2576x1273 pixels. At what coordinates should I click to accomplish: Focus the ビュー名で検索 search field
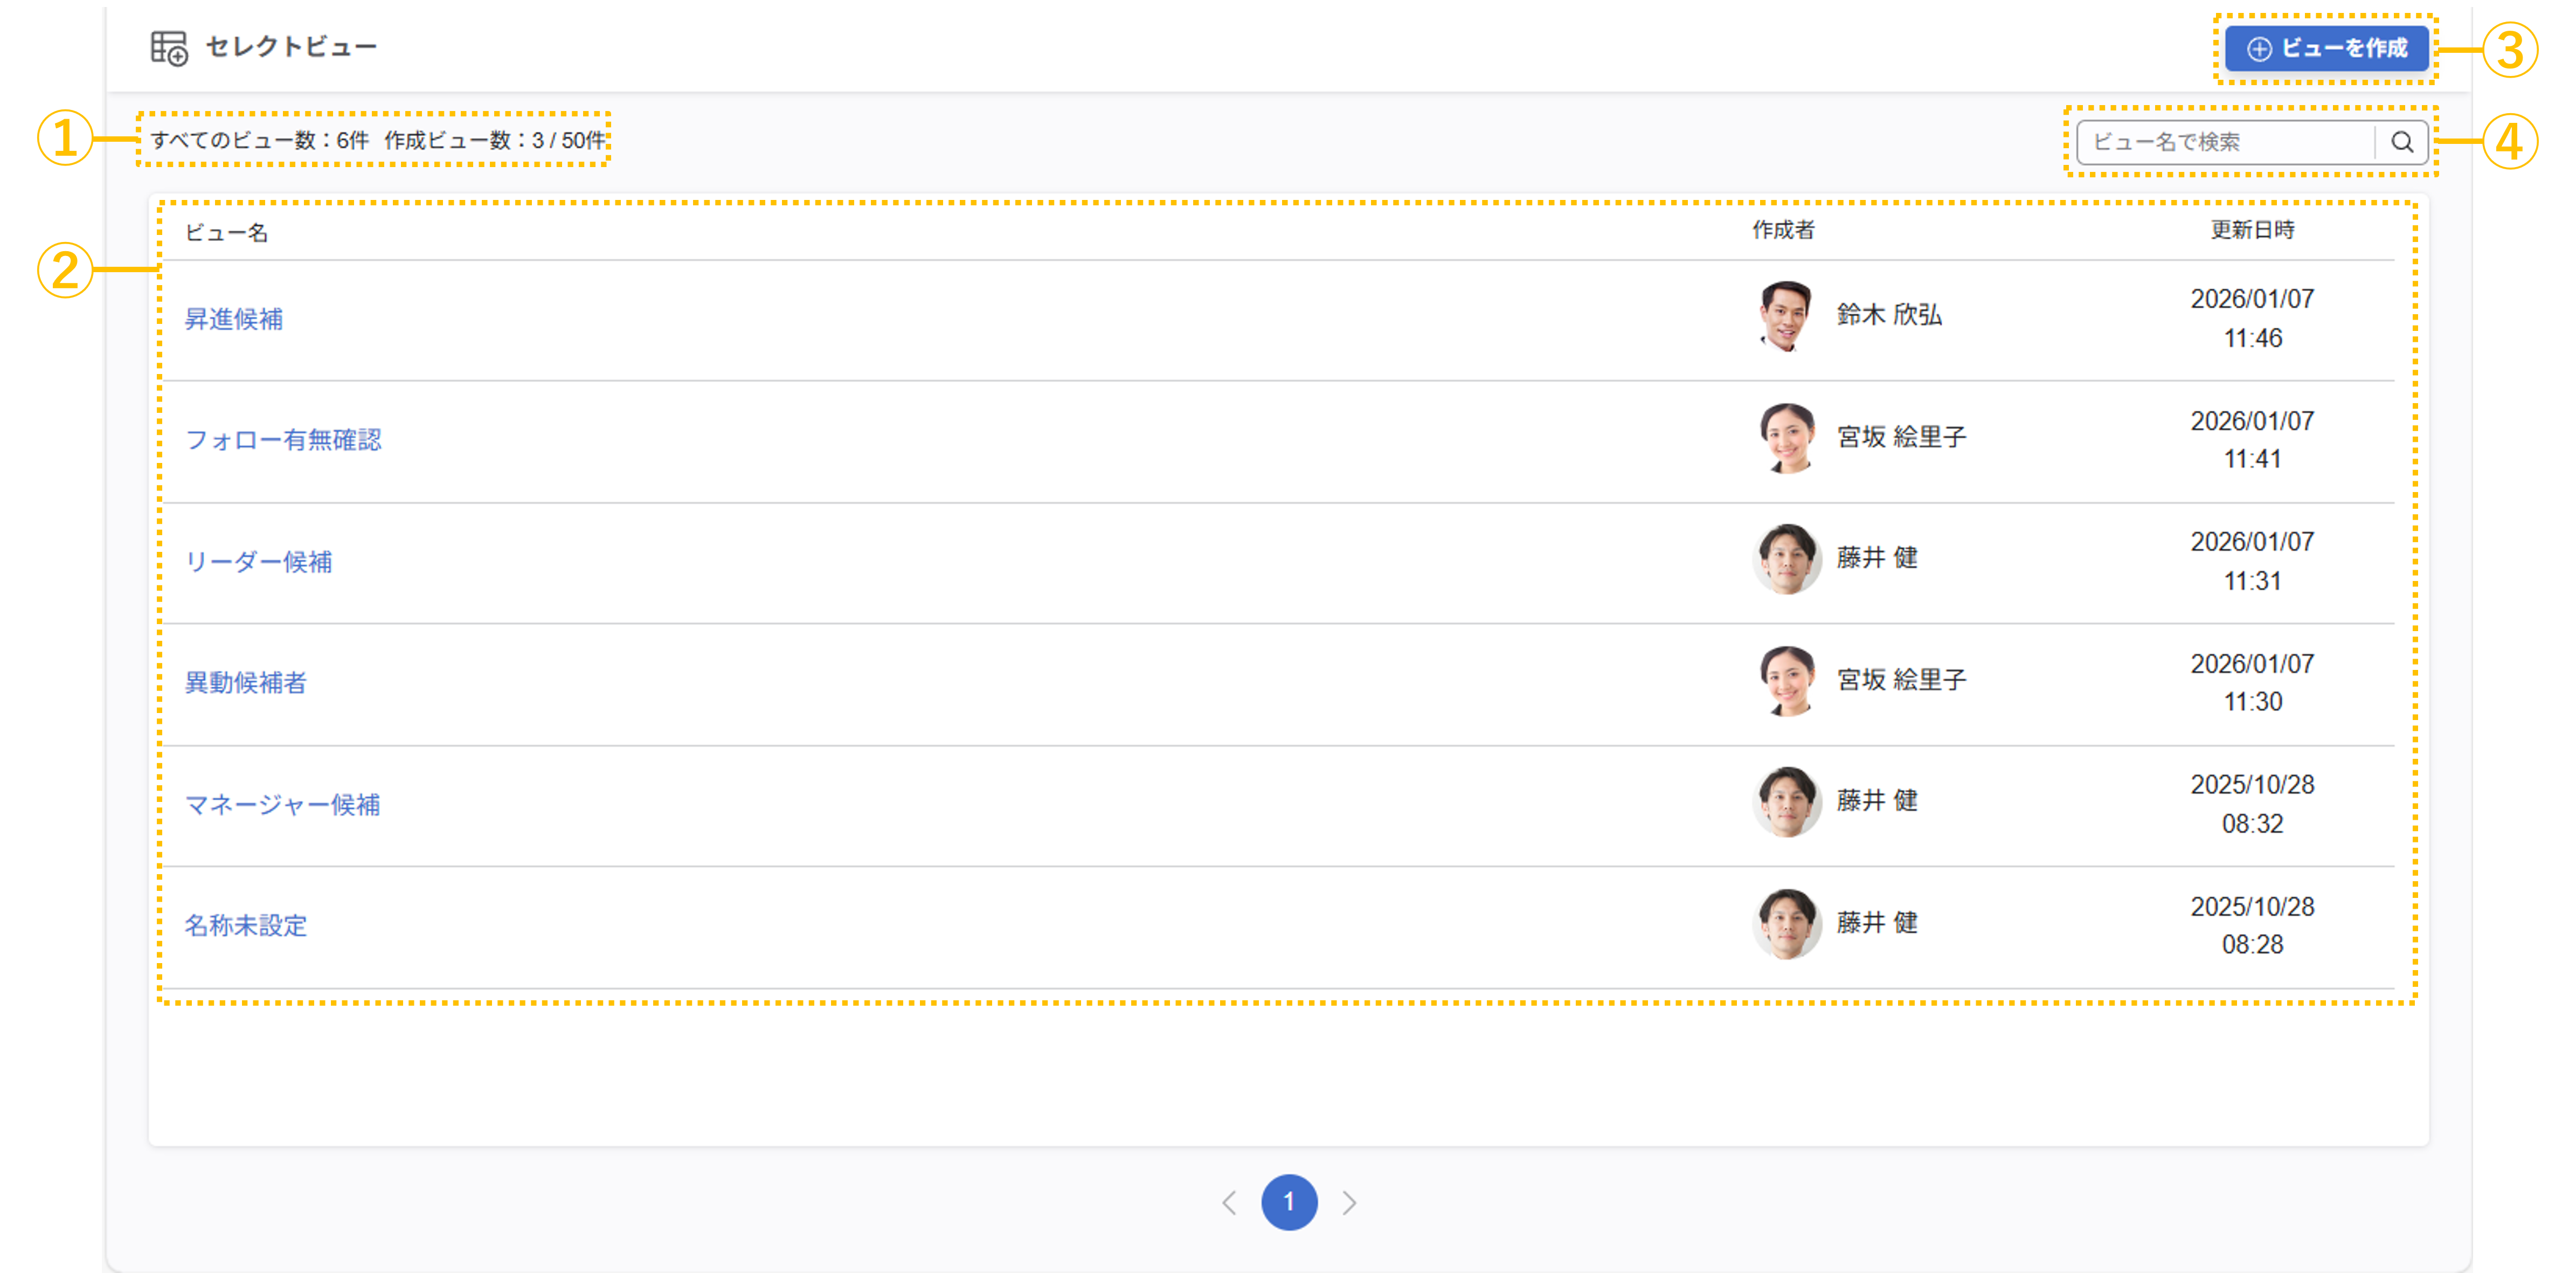[x=2226, y=142]
